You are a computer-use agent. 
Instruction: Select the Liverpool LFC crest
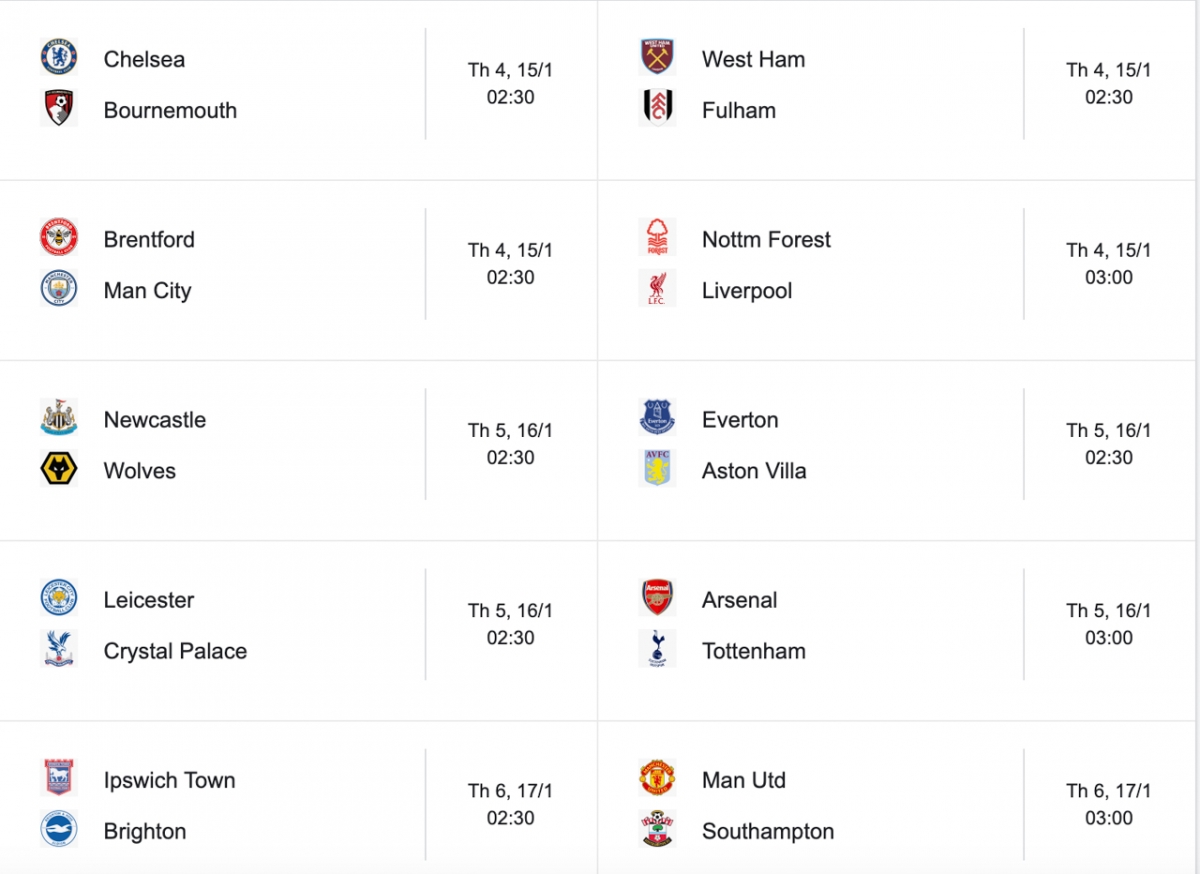point(657,288)
